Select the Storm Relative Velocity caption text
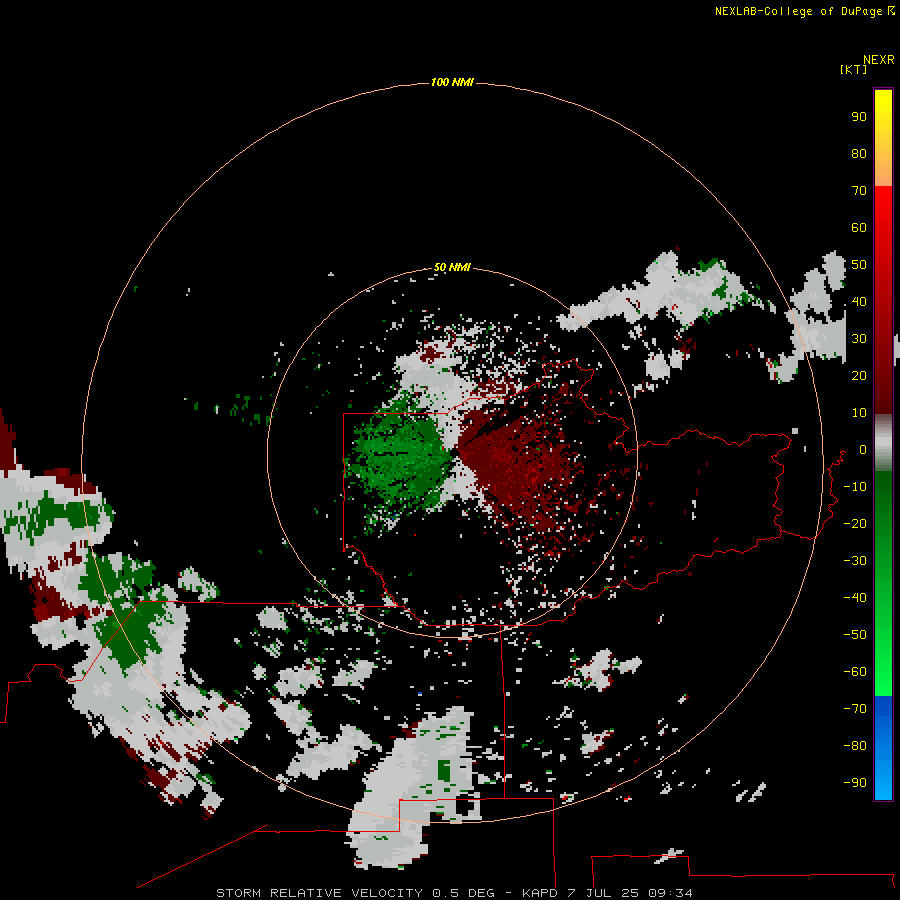This screenshot has width=900, height=900. (454, 893)
